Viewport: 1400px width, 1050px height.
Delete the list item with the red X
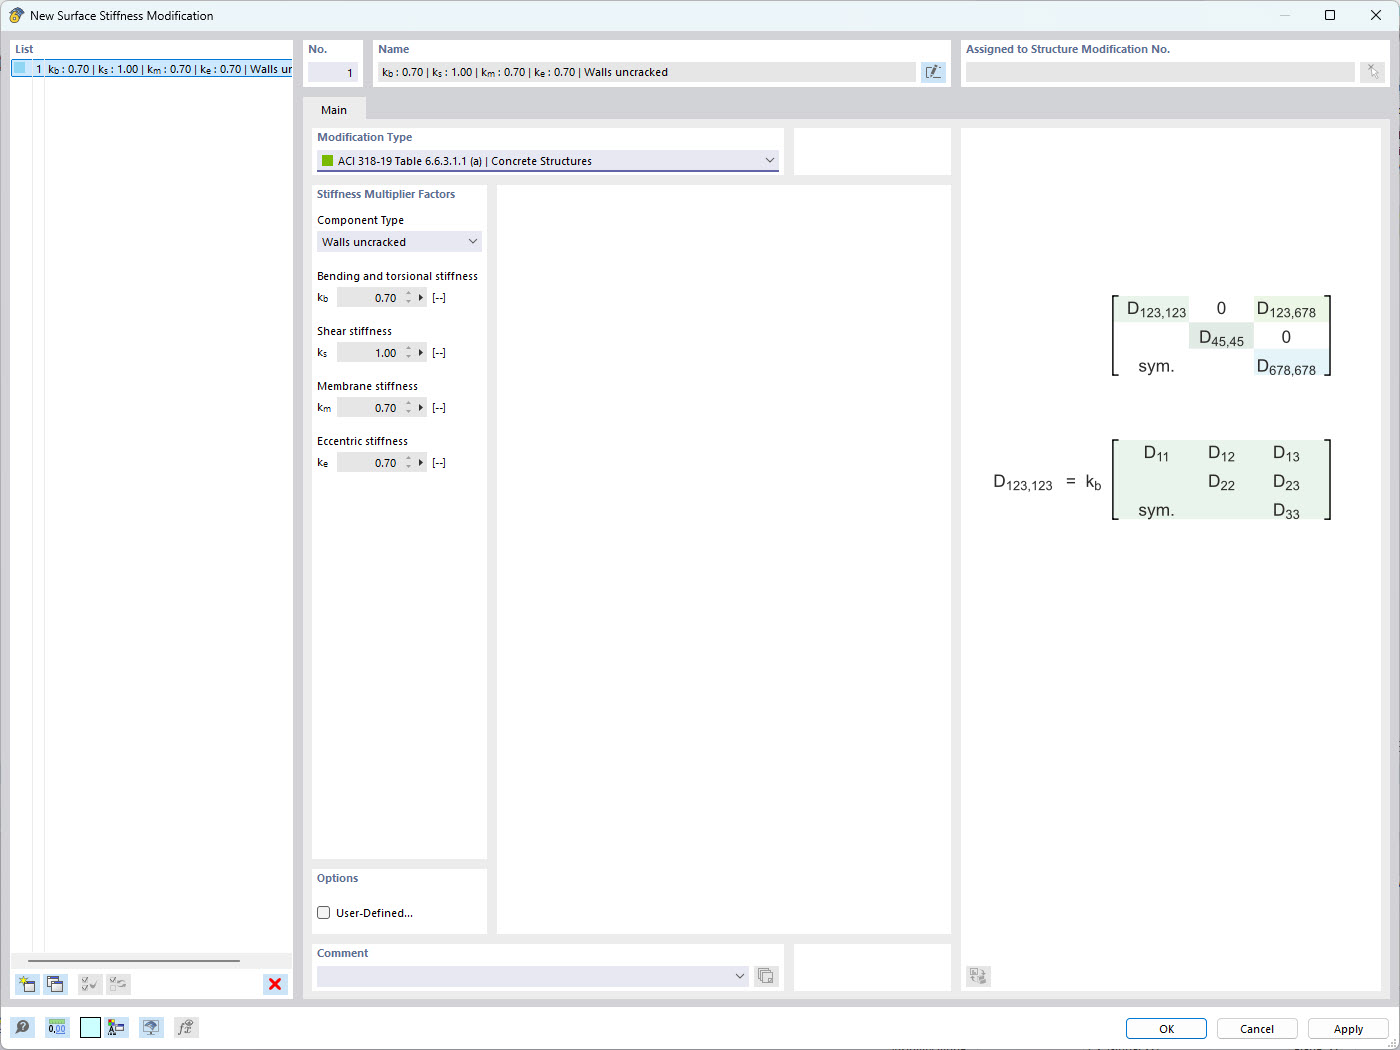coord(275,984)
